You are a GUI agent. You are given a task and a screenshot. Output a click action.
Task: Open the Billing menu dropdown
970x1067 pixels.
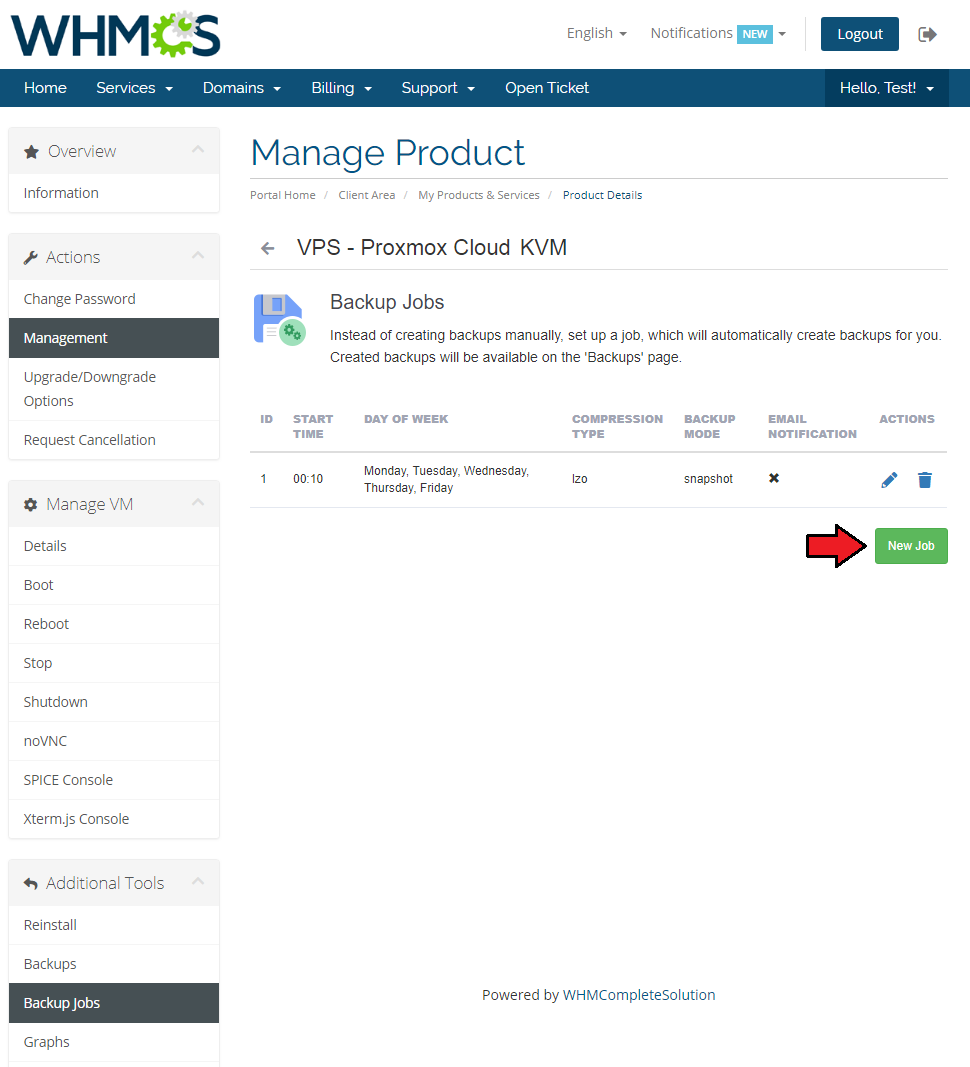coord(341,88)
